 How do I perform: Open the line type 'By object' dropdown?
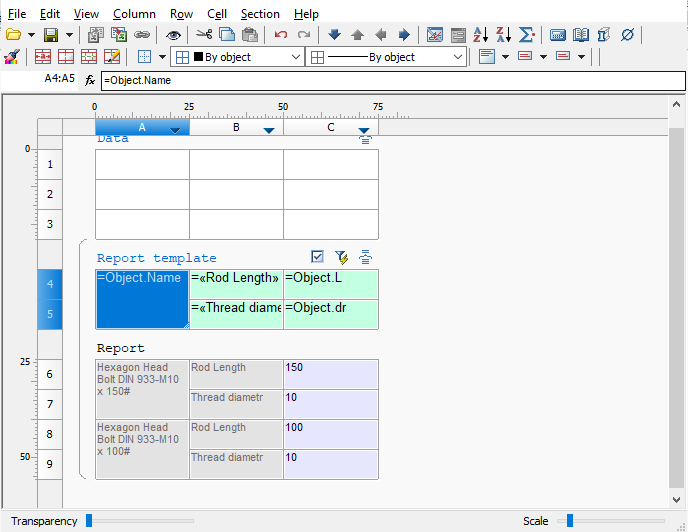click(x=458, y=57)
